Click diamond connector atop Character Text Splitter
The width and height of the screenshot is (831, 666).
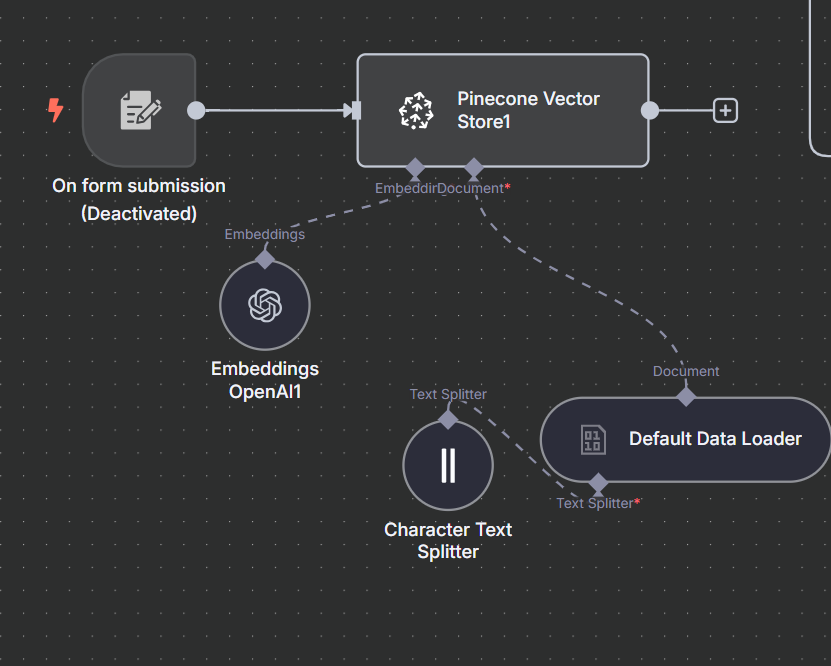click(x=448, y=420)
